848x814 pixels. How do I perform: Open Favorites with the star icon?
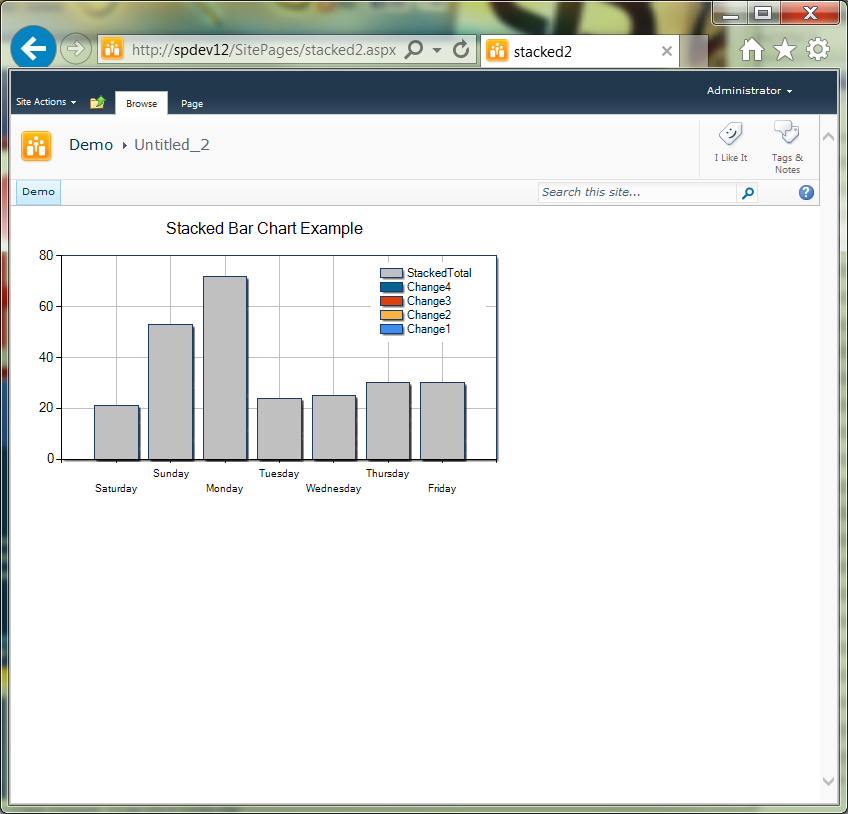point(785,50)
